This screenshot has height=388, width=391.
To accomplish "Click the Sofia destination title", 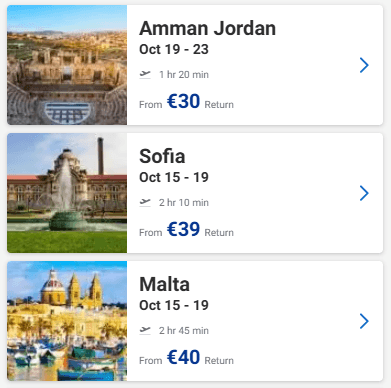I will (x=162, y=156).
